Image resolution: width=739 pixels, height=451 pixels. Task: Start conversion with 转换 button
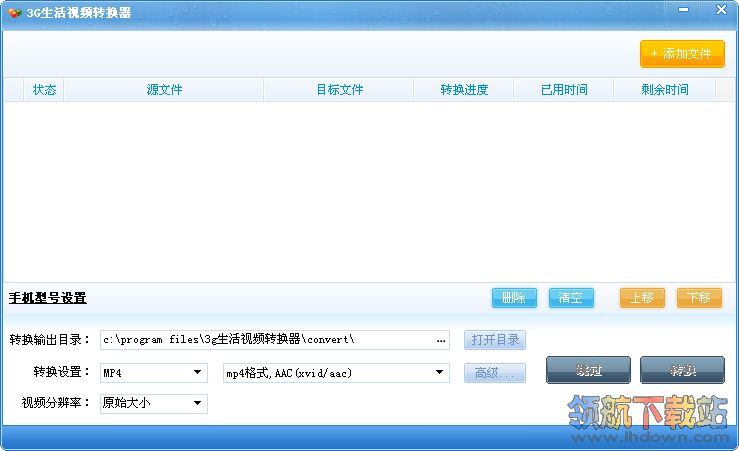[x=682, y=370]
